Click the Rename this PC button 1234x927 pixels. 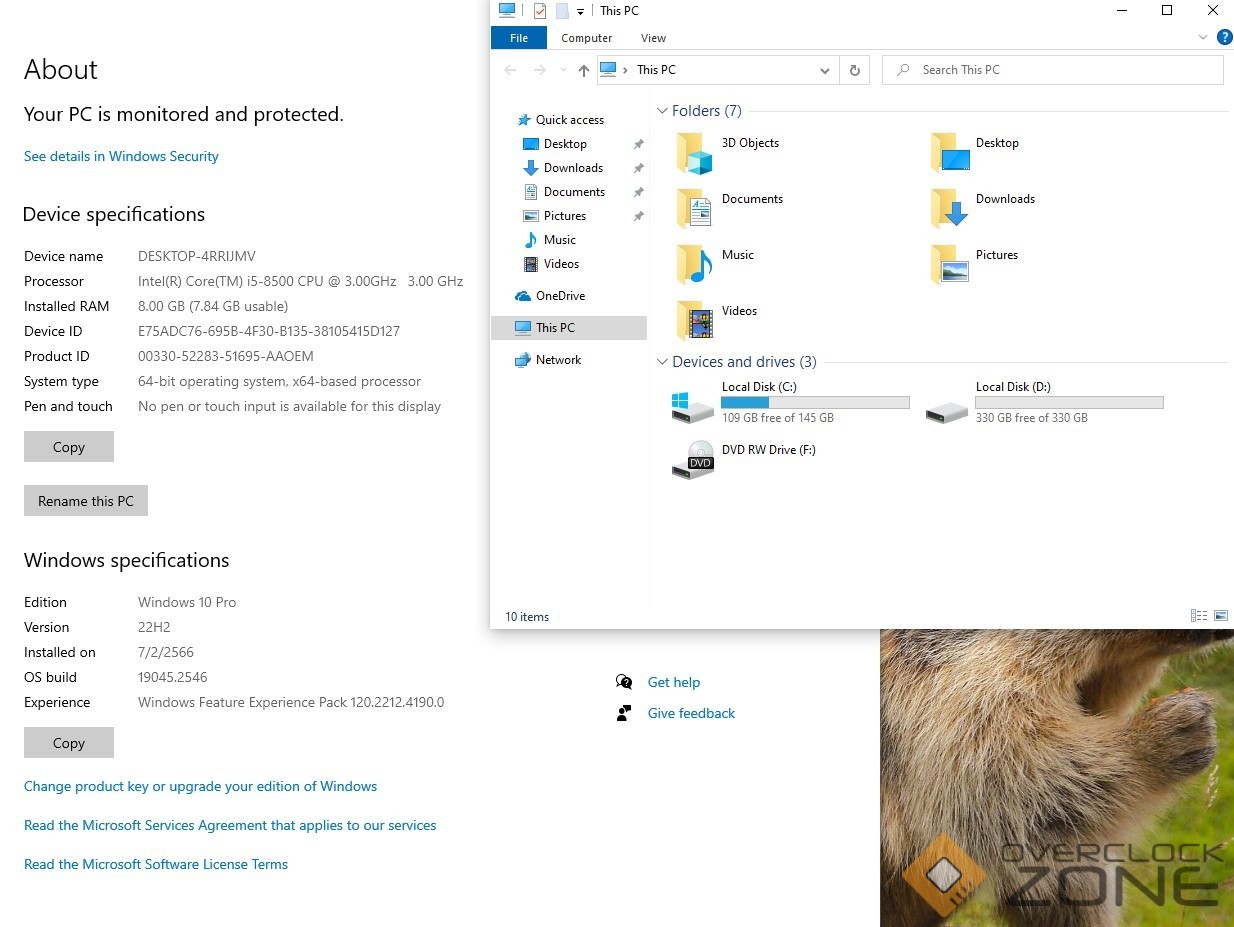[x=86, y=501]
